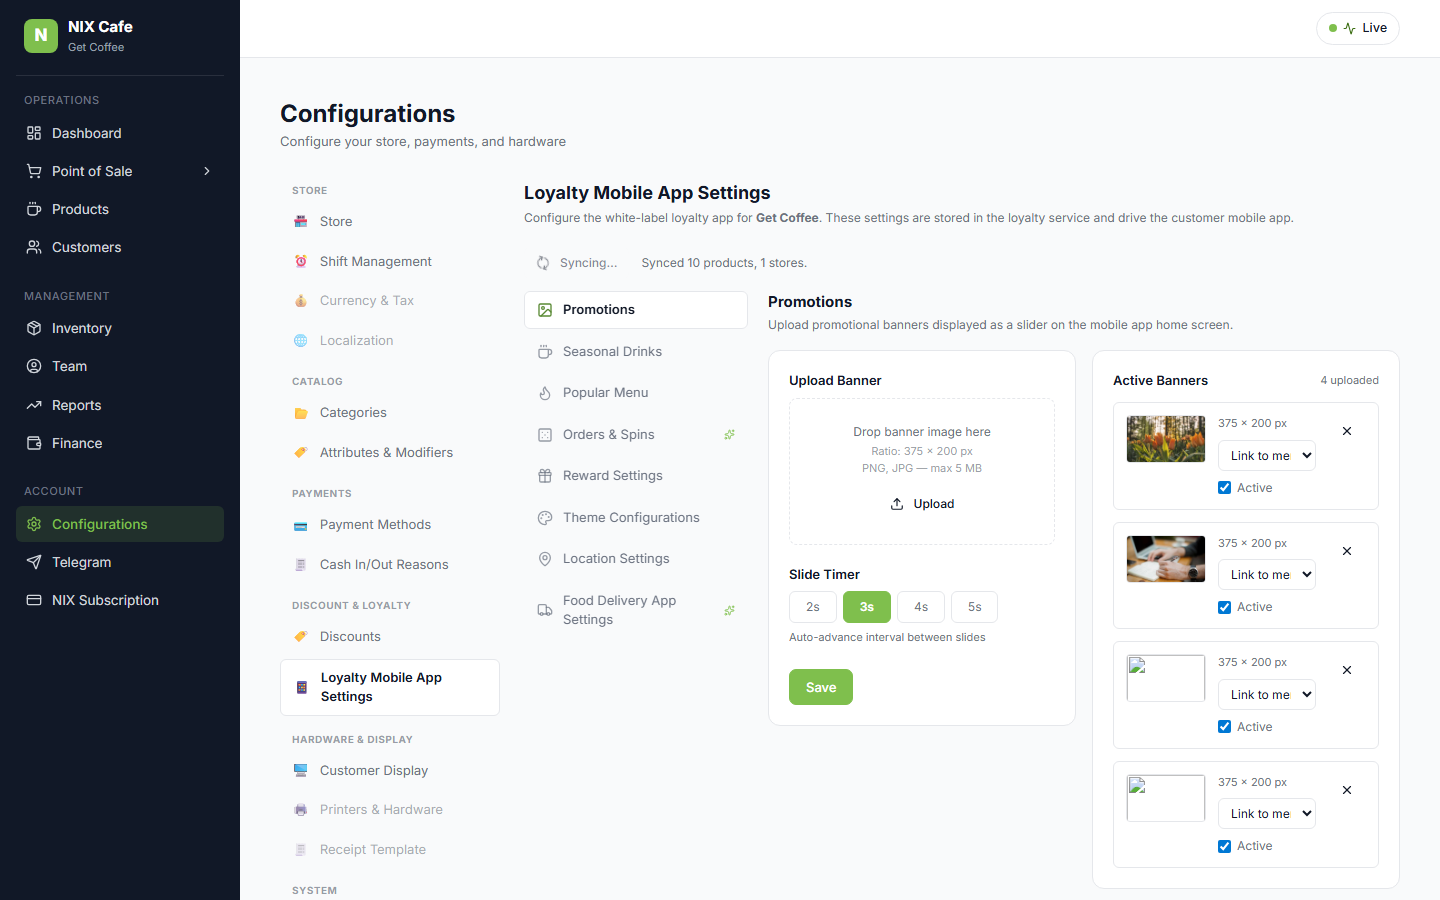Expand the Point of Sale submenu chevron
This screenshot has height=900, width=1440.
pyautogui.click(x=207, y=171)
